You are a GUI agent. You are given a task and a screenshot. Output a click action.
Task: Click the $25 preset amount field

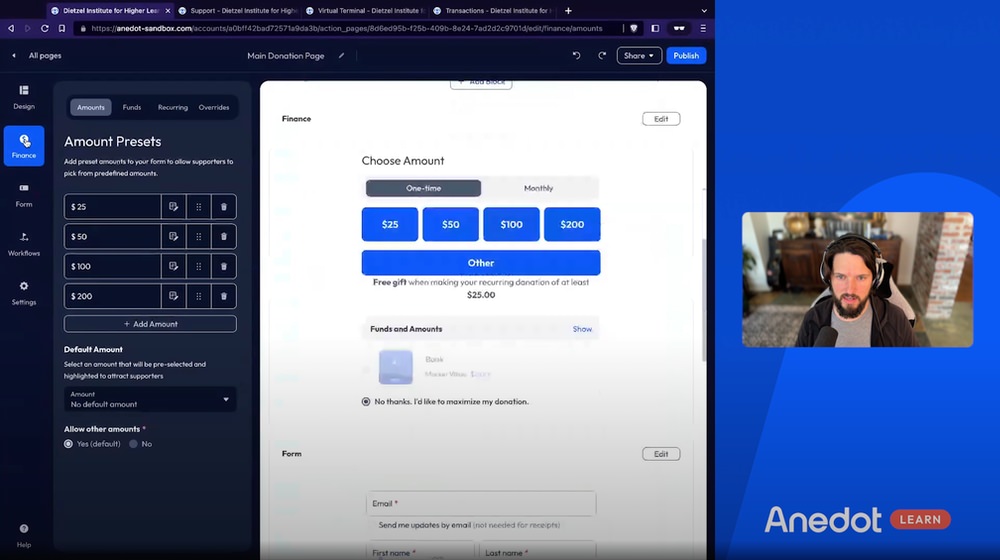pos(112,207)
